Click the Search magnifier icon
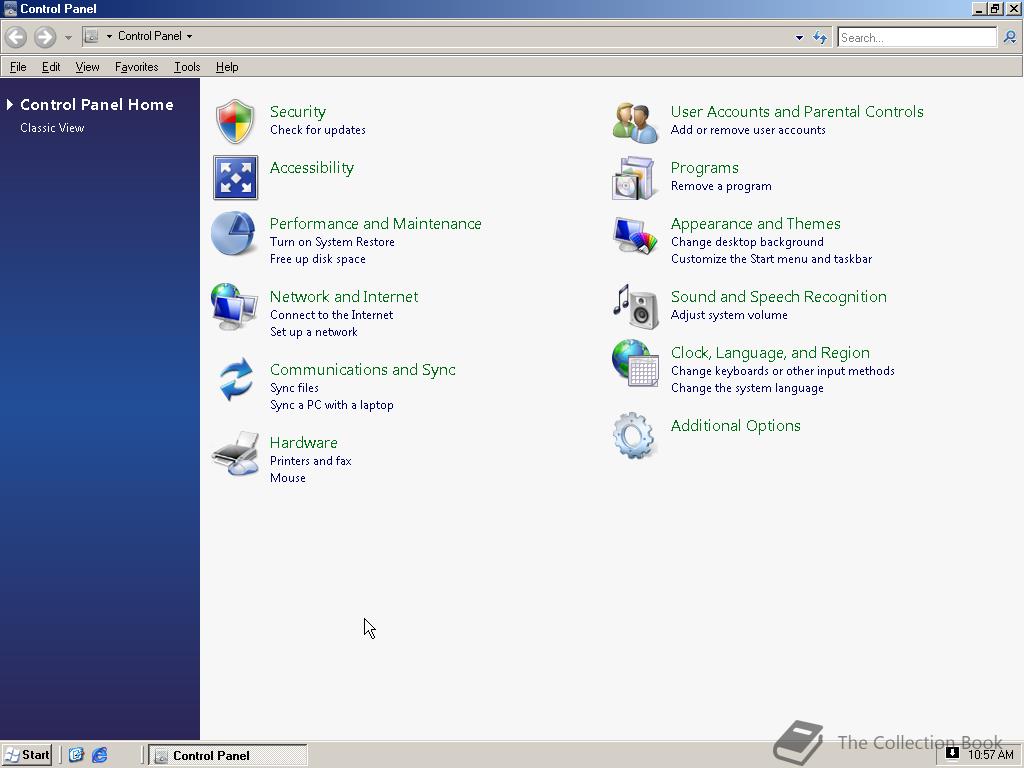 pos(1010,37)
